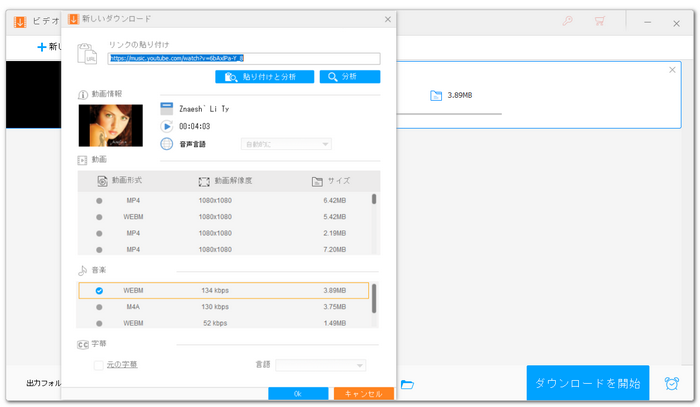Click the alarm clock schedule icon
The height and width of the screenshot is (407, 700).
(x=671, y=384)
